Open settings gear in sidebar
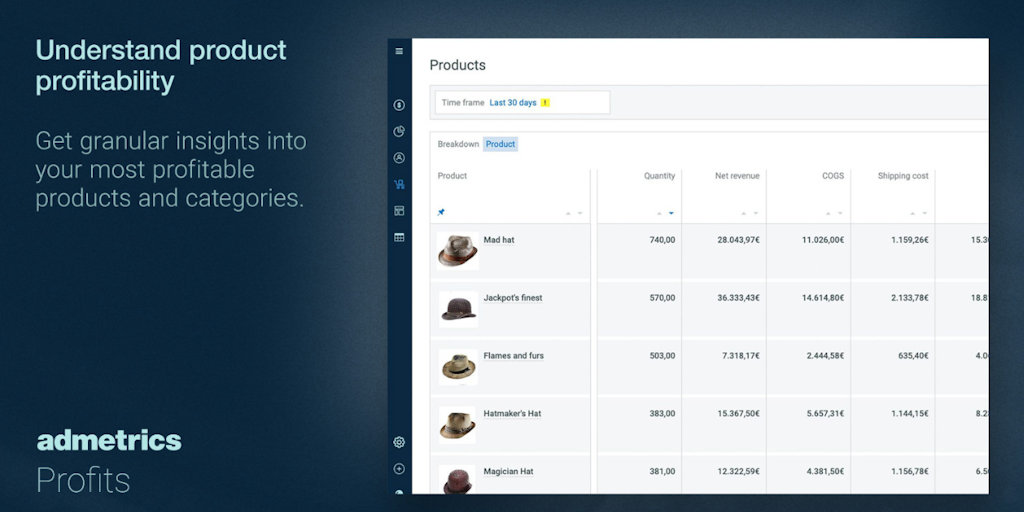Viewport: 1024px width, 512px height. pyautogui.click(x=399, y=442)
